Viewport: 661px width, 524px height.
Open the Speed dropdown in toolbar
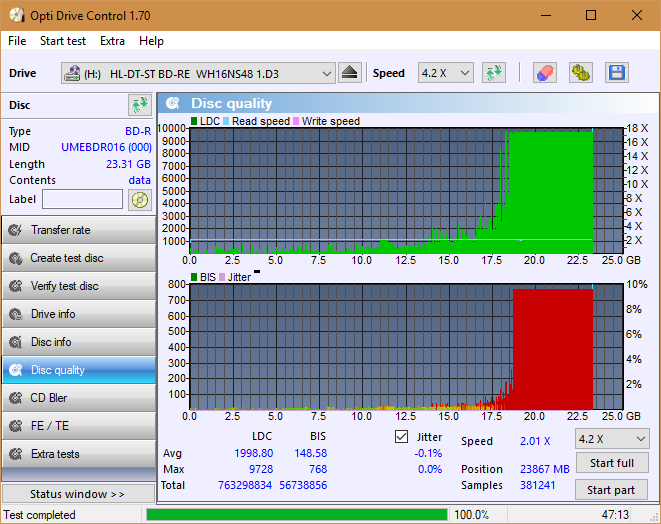tap(445, 73)
